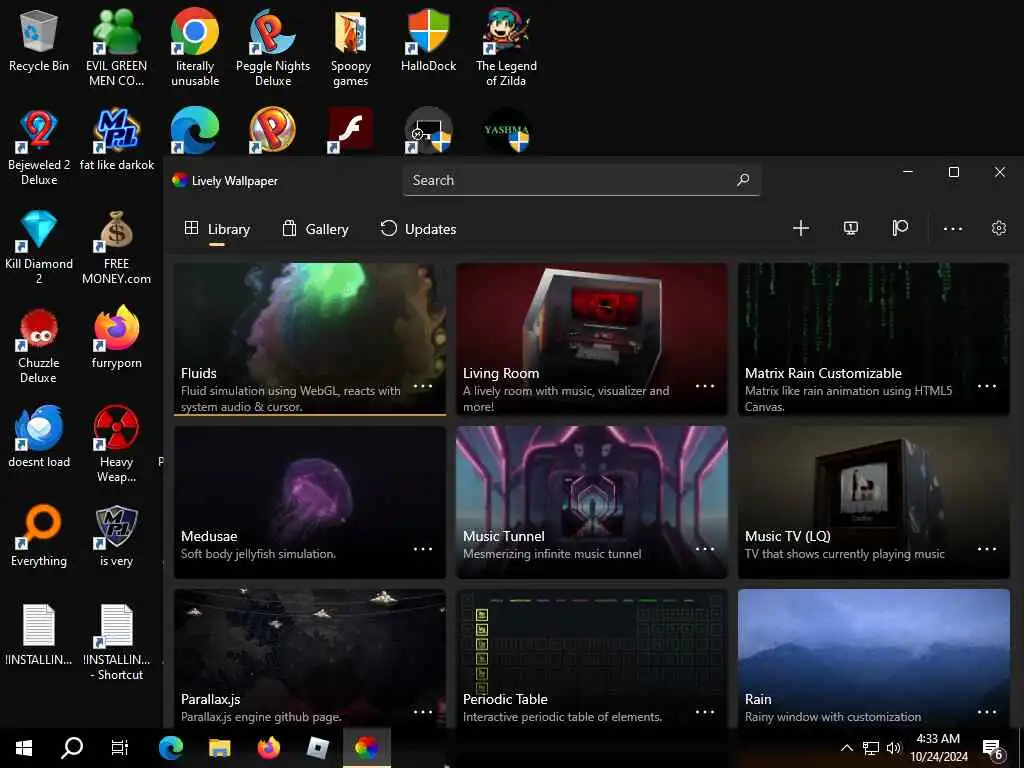The width and height of the screenshot is (1024, 768).
Task: Apply the Living Room wallpaper thumbnail
Action: point(592,339)
